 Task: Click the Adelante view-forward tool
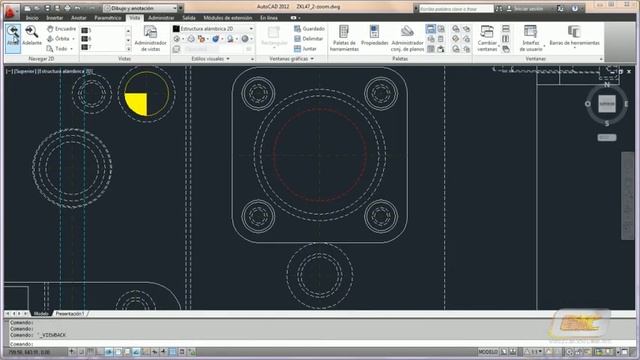[32, 36]
